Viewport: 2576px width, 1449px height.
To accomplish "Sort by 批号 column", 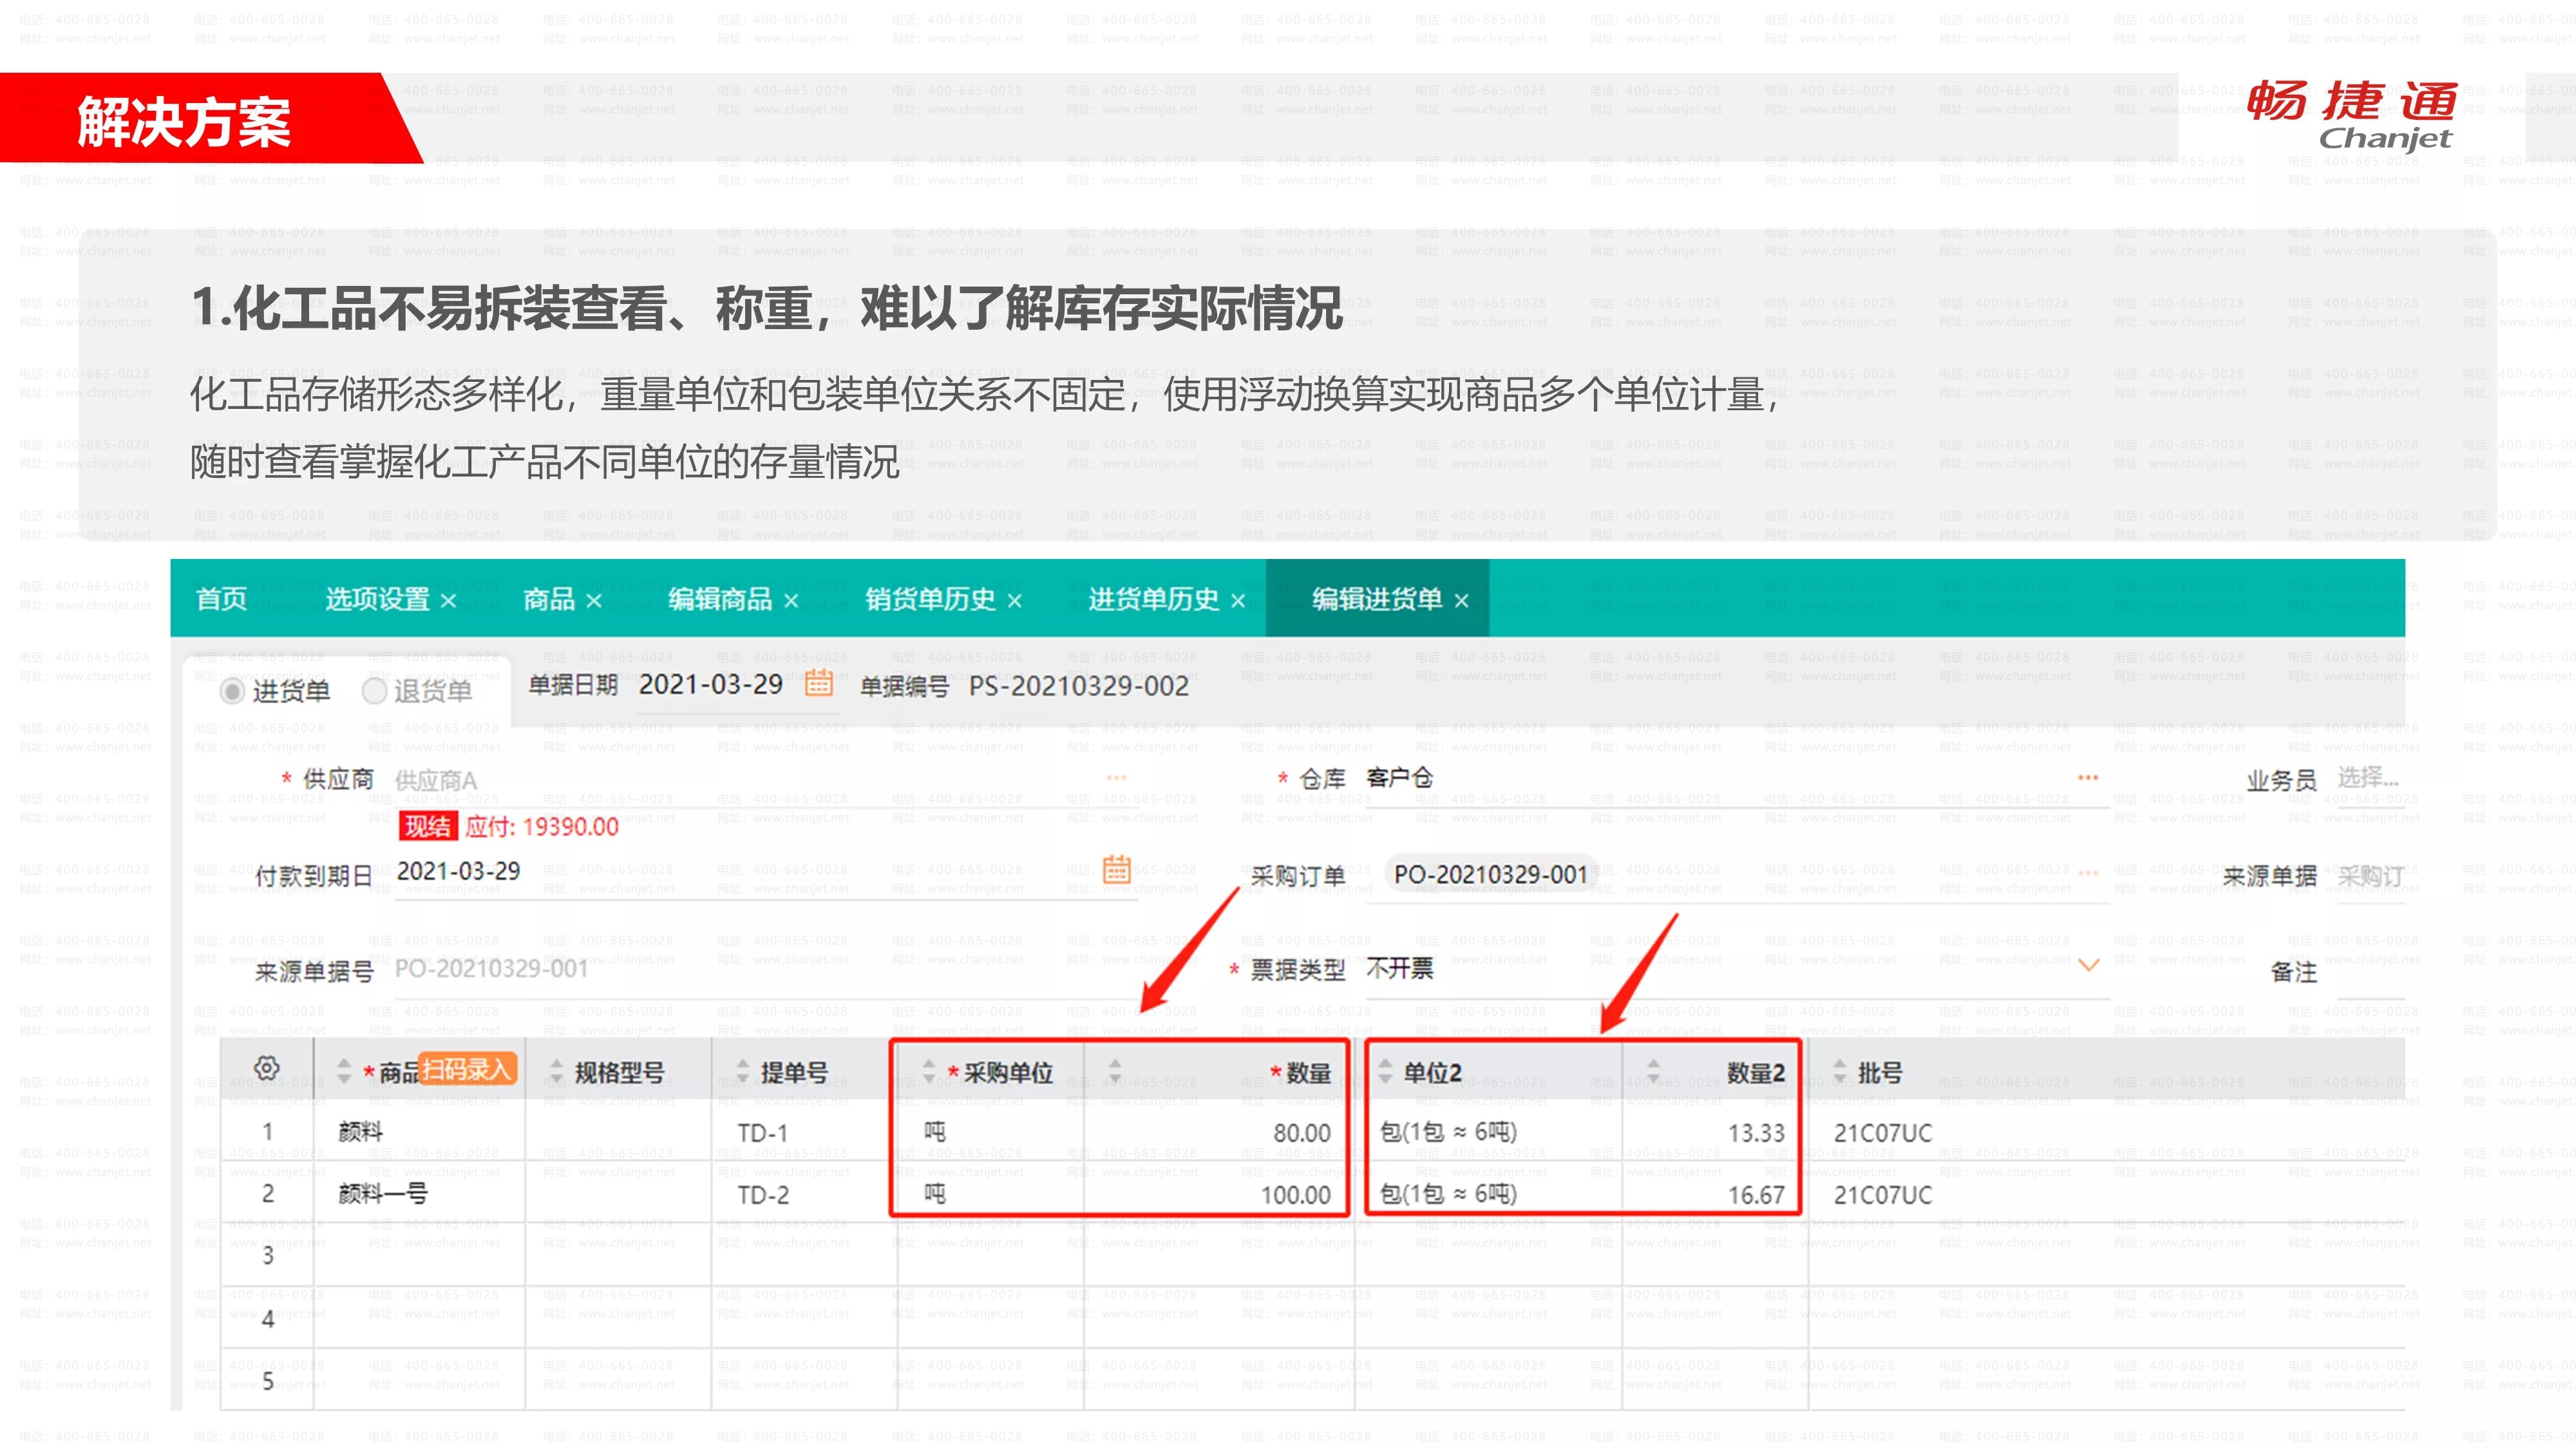I will 1840,1072.
